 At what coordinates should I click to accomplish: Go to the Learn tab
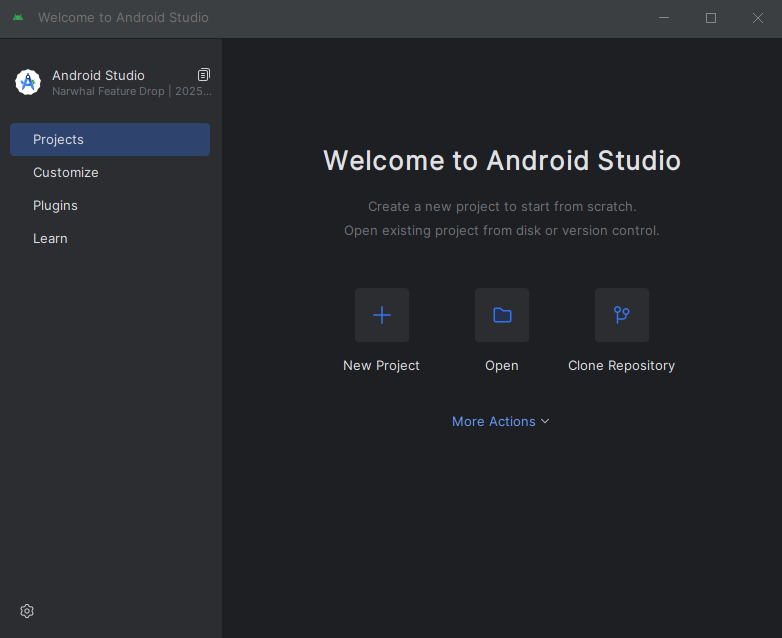pyautogui.click(x=110, y=238)
